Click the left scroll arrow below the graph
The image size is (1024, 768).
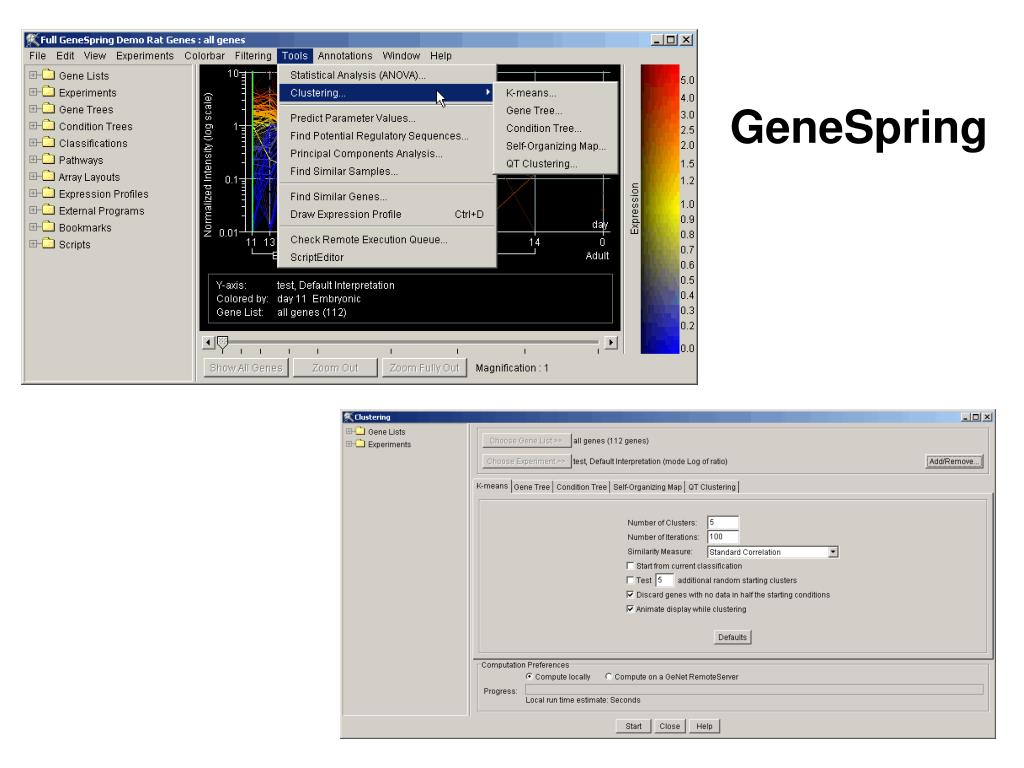coord(208,342)
